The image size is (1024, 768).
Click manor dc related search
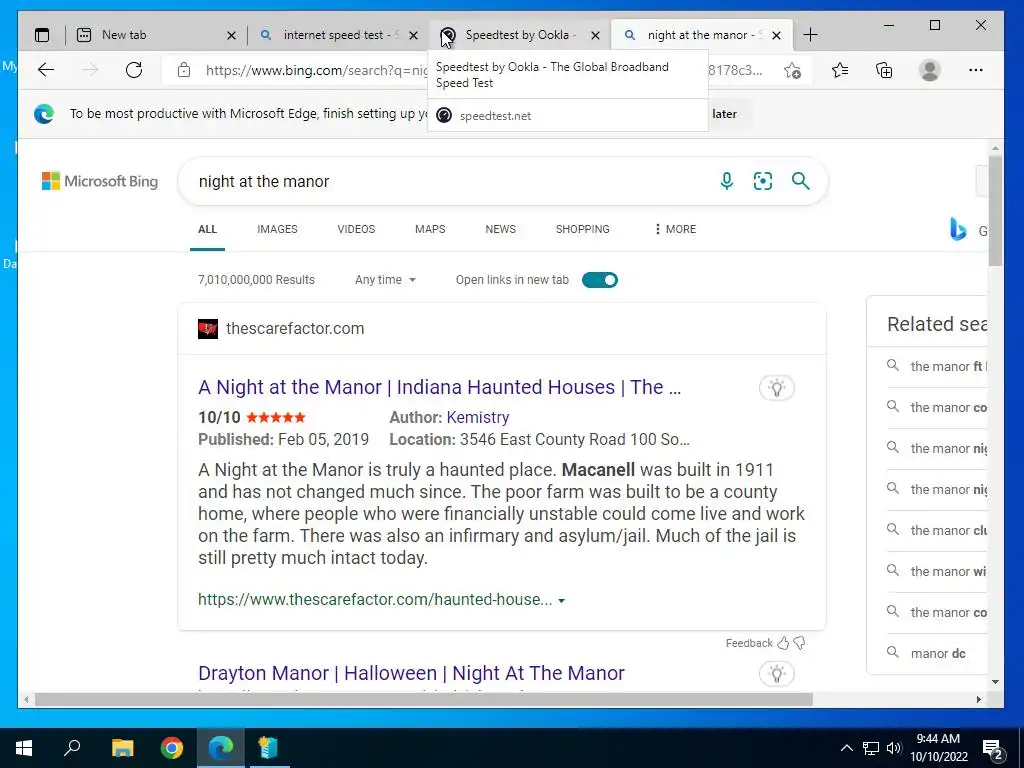[937, 653]
